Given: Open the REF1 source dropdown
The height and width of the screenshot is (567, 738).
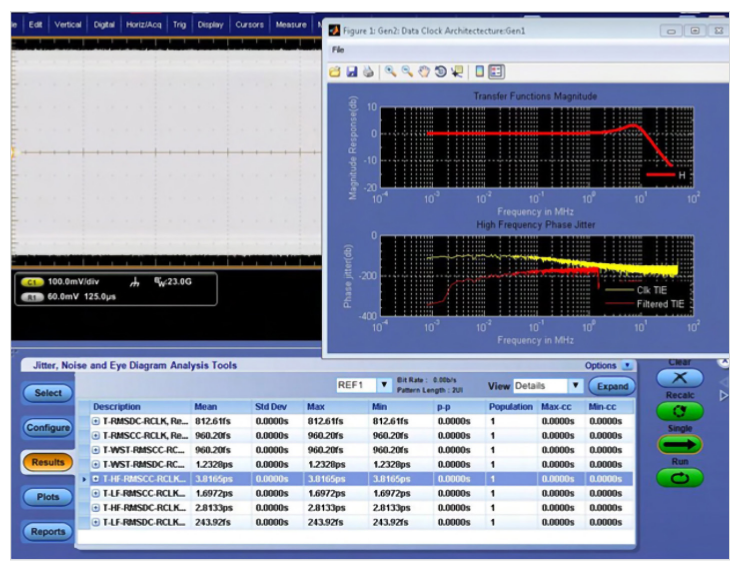Looking at the screenshot, I should click(383, 385).
